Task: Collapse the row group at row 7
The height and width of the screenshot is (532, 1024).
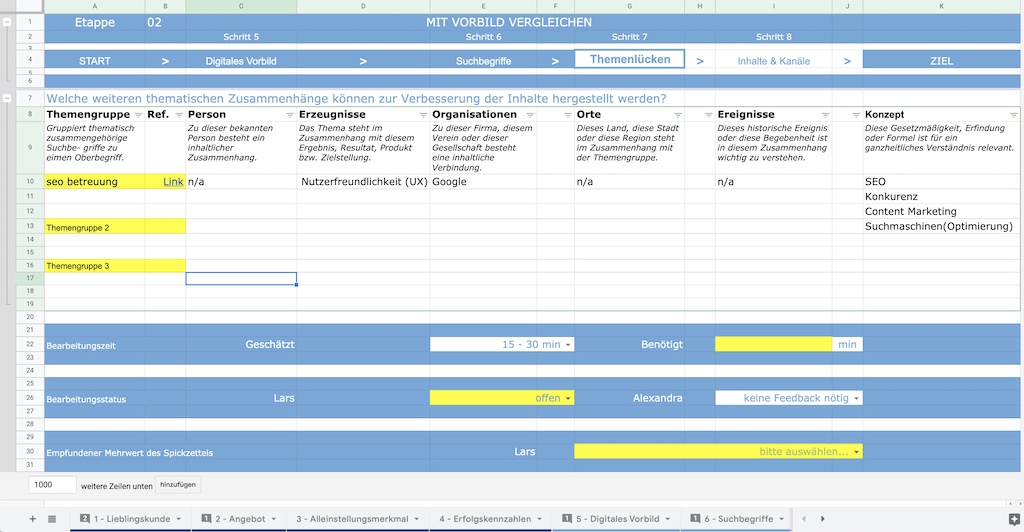Action: (7, 99)
